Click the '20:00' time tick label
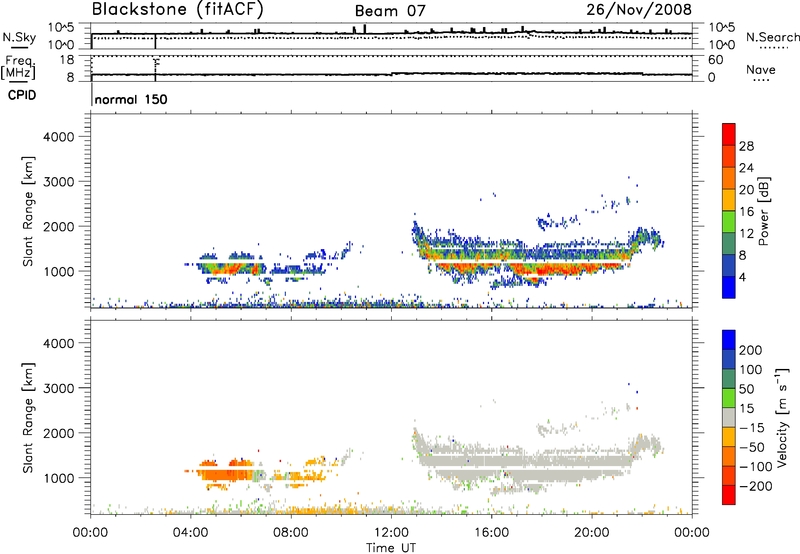 (591, 533)
